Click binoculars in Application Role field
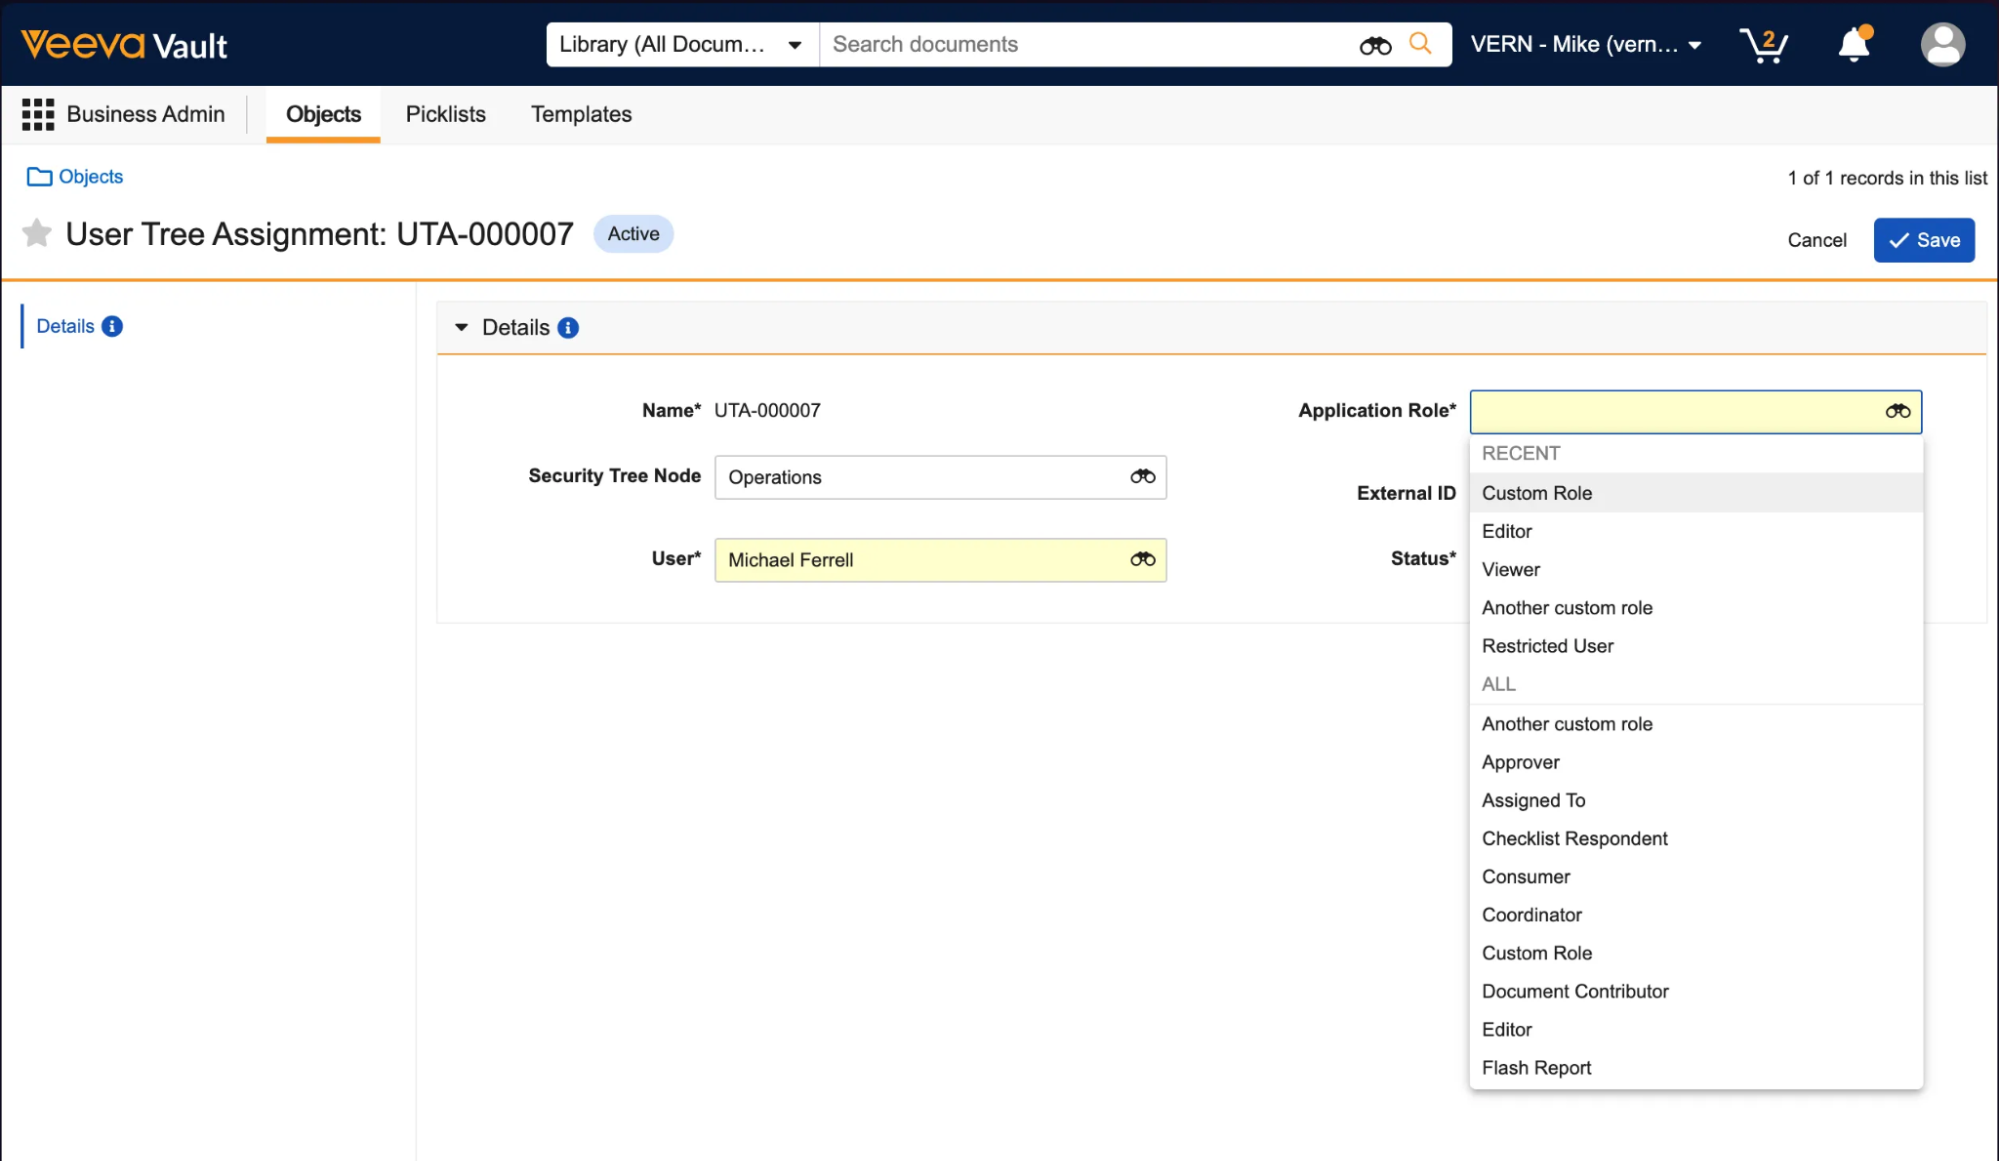Viewport: 1999px width, 1161px height. pos(1897,411)
